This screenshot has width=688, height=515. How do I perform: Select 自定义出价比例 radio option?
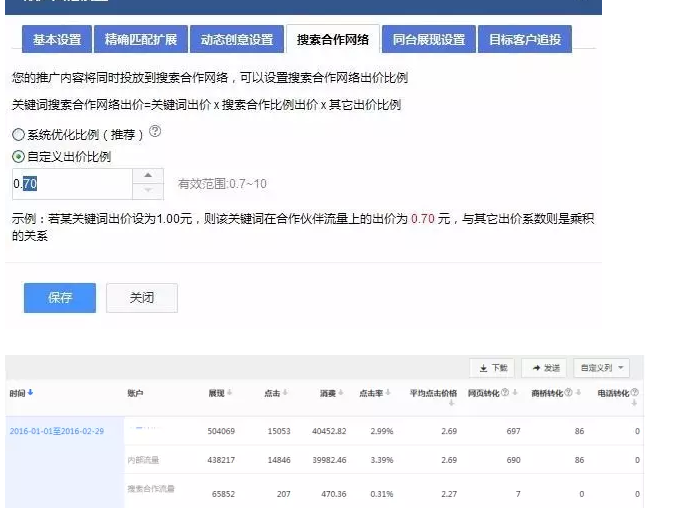18,157
